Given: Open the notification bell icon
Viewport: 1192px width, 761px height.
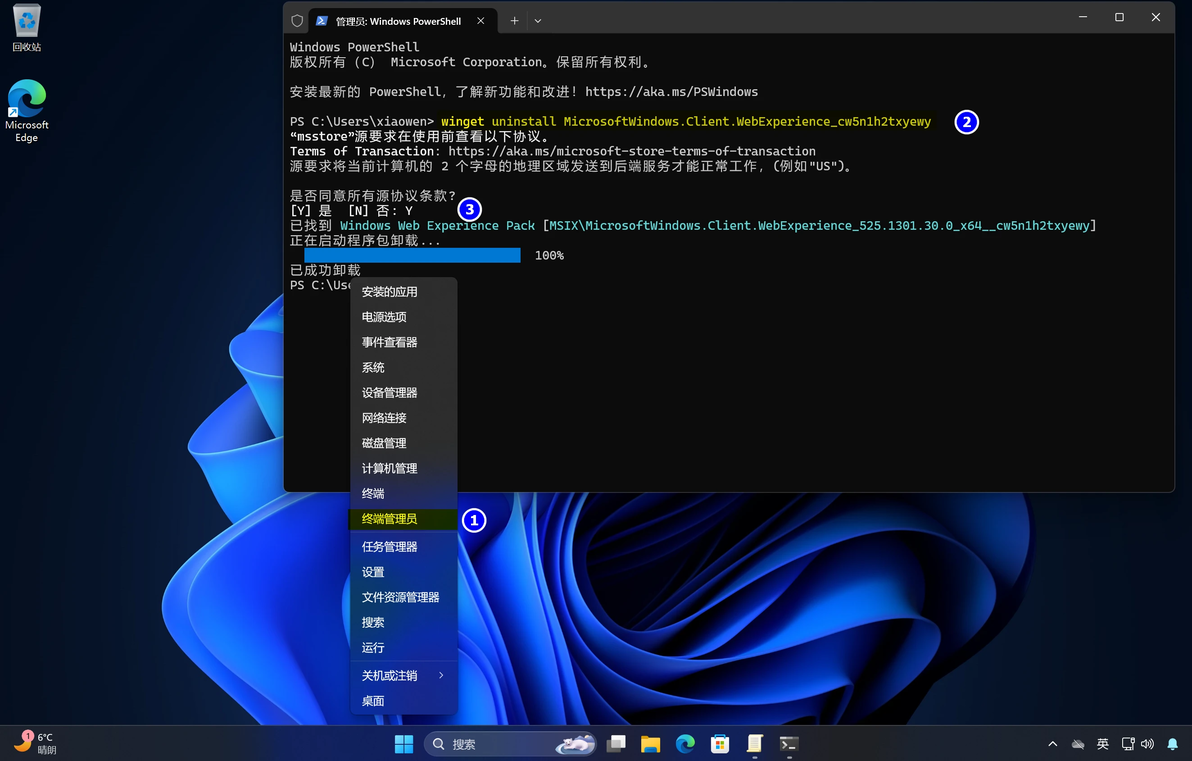Looking at the screenshot, I should click(x=1172, y=744).
